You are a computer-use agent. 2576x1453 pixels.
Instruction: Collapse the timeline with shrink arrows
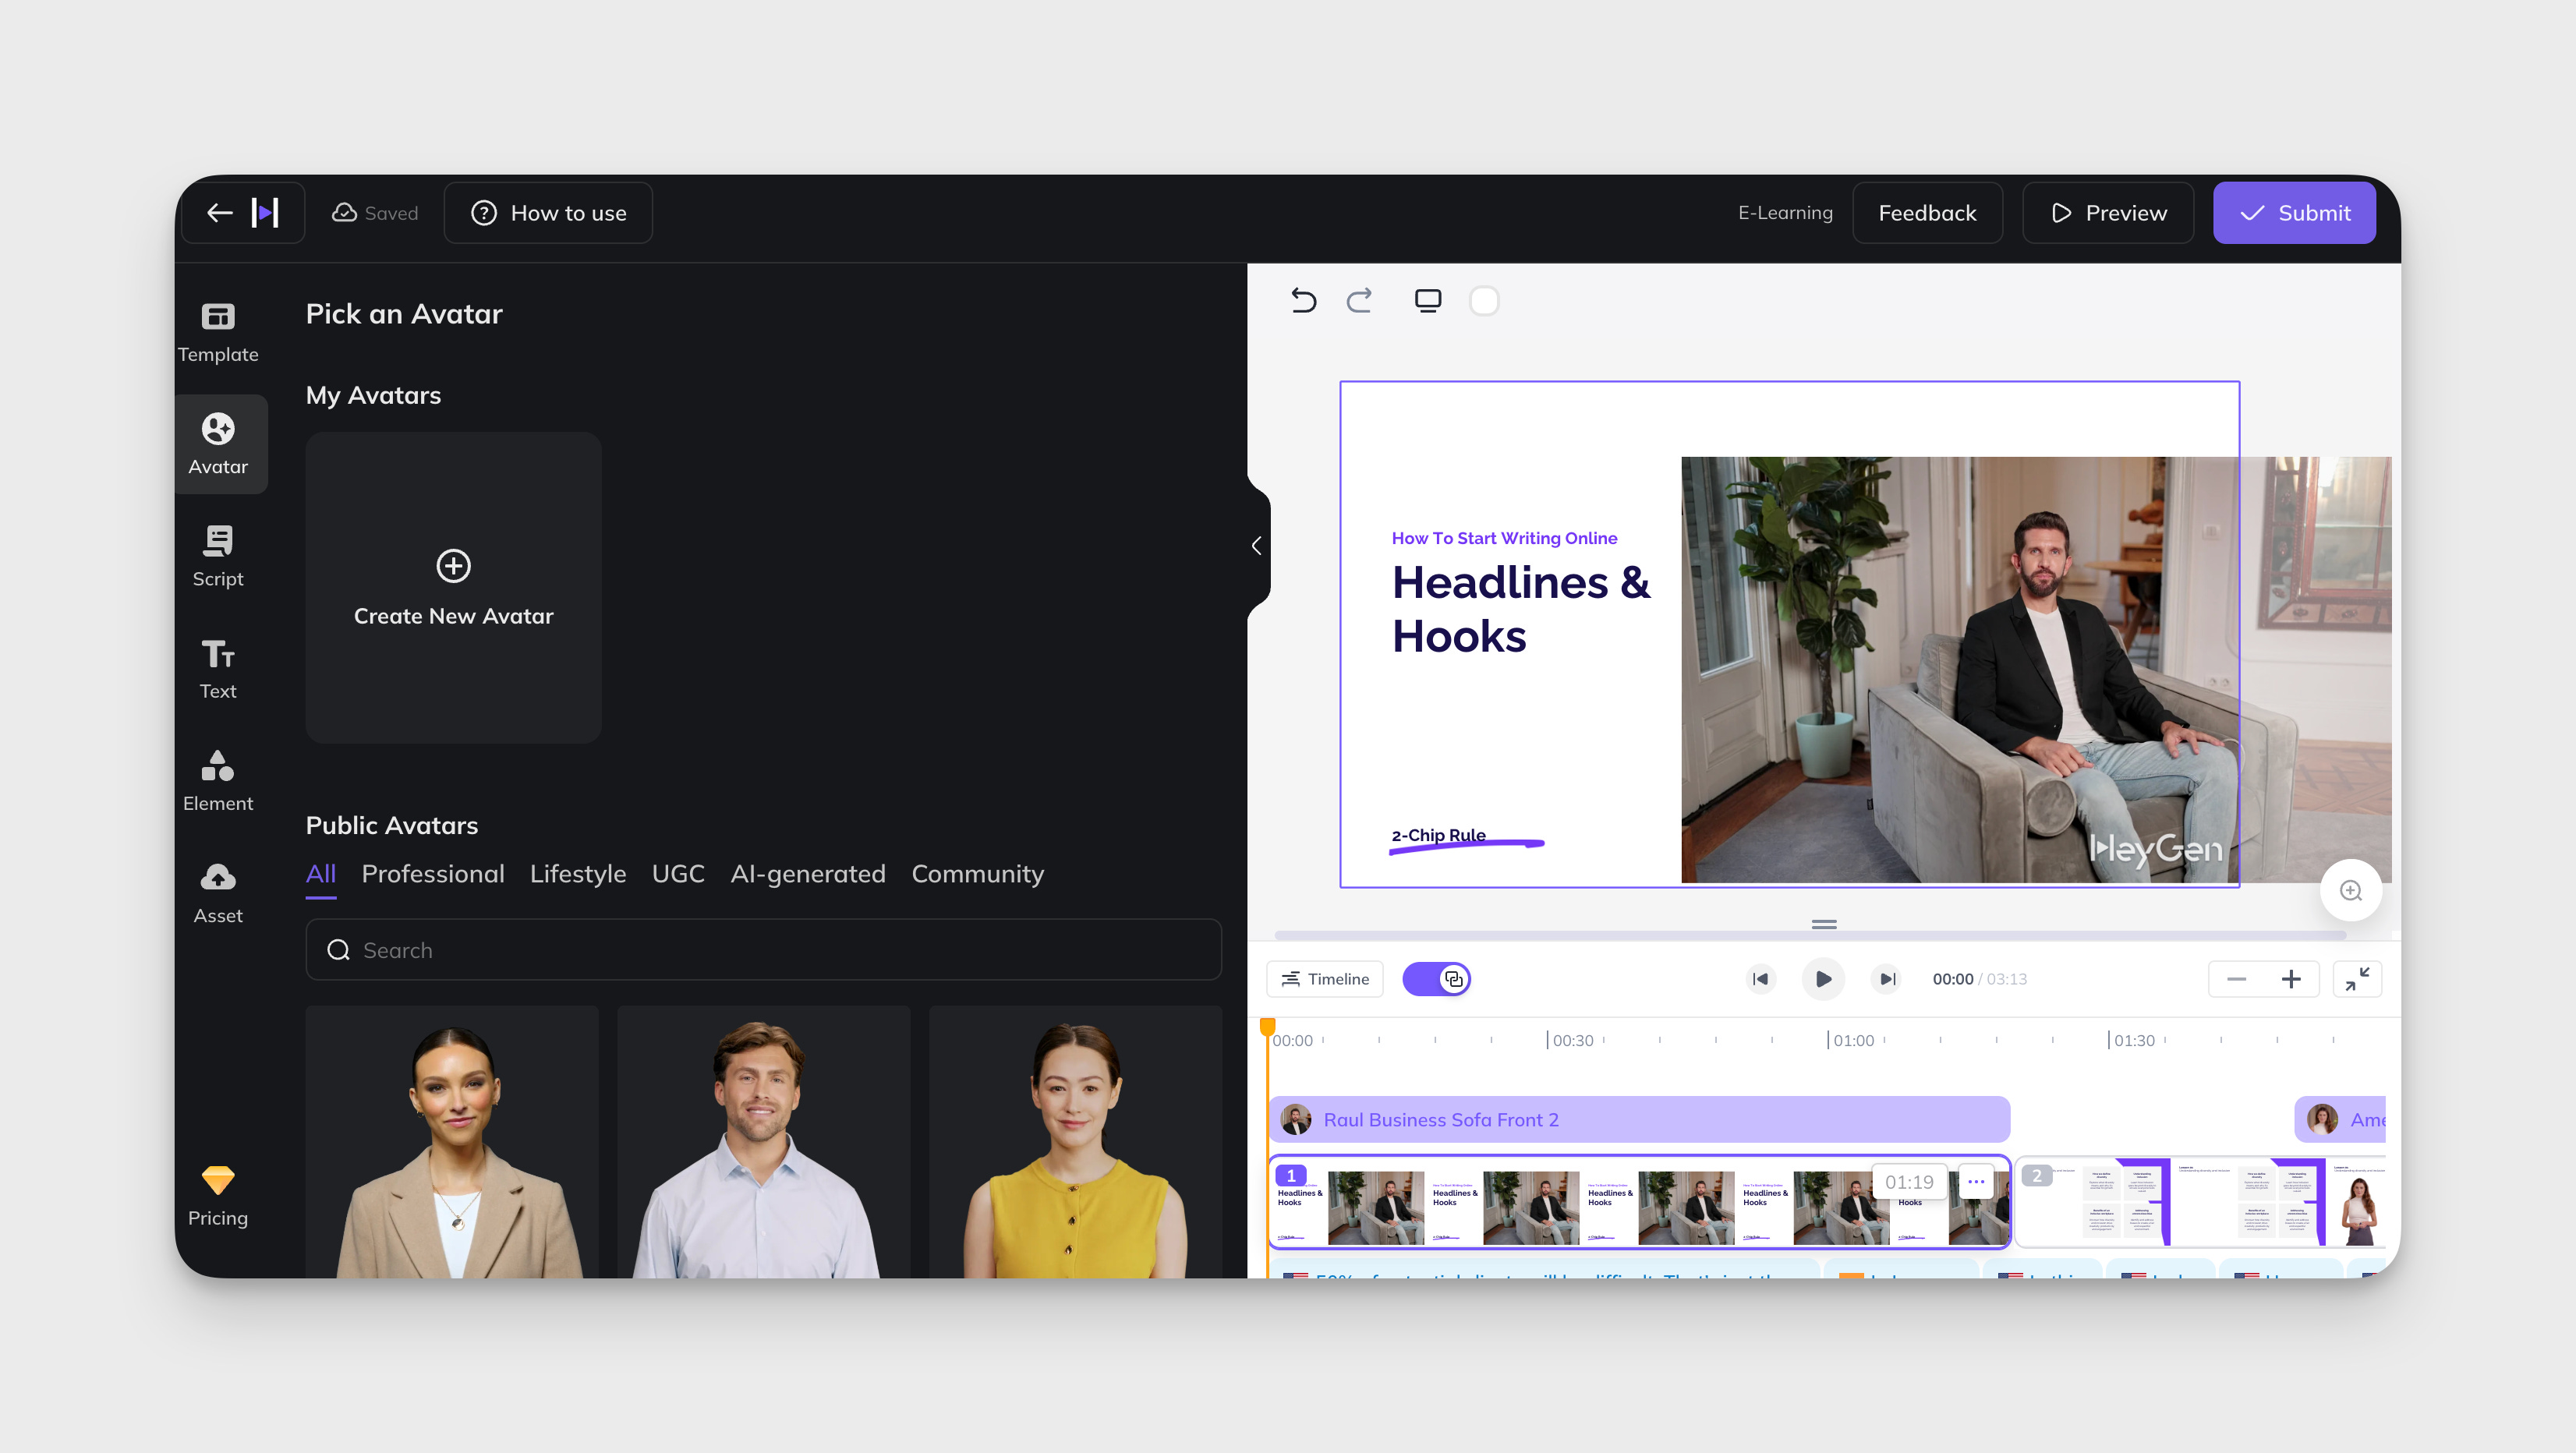pyautogui.click(x=2357, y=978)
